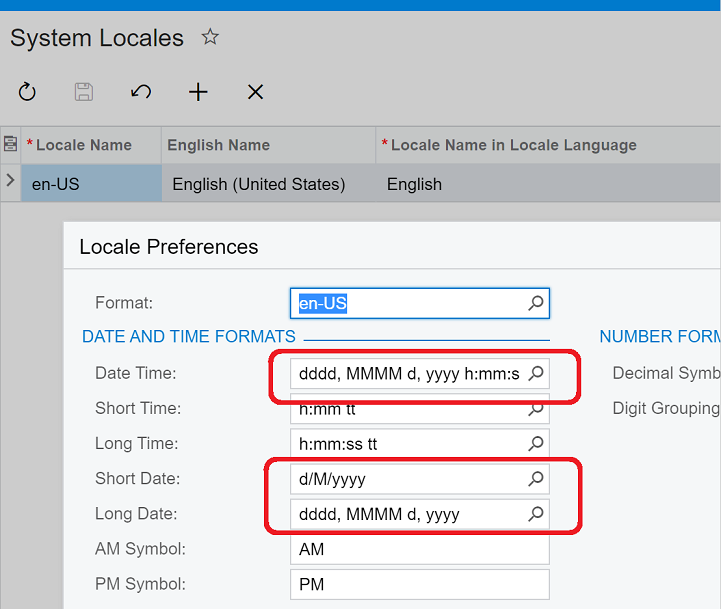The height and width of the screenshot is (609, 721).
Task: Click the AM Symbol label
Action: coord(140,549)
